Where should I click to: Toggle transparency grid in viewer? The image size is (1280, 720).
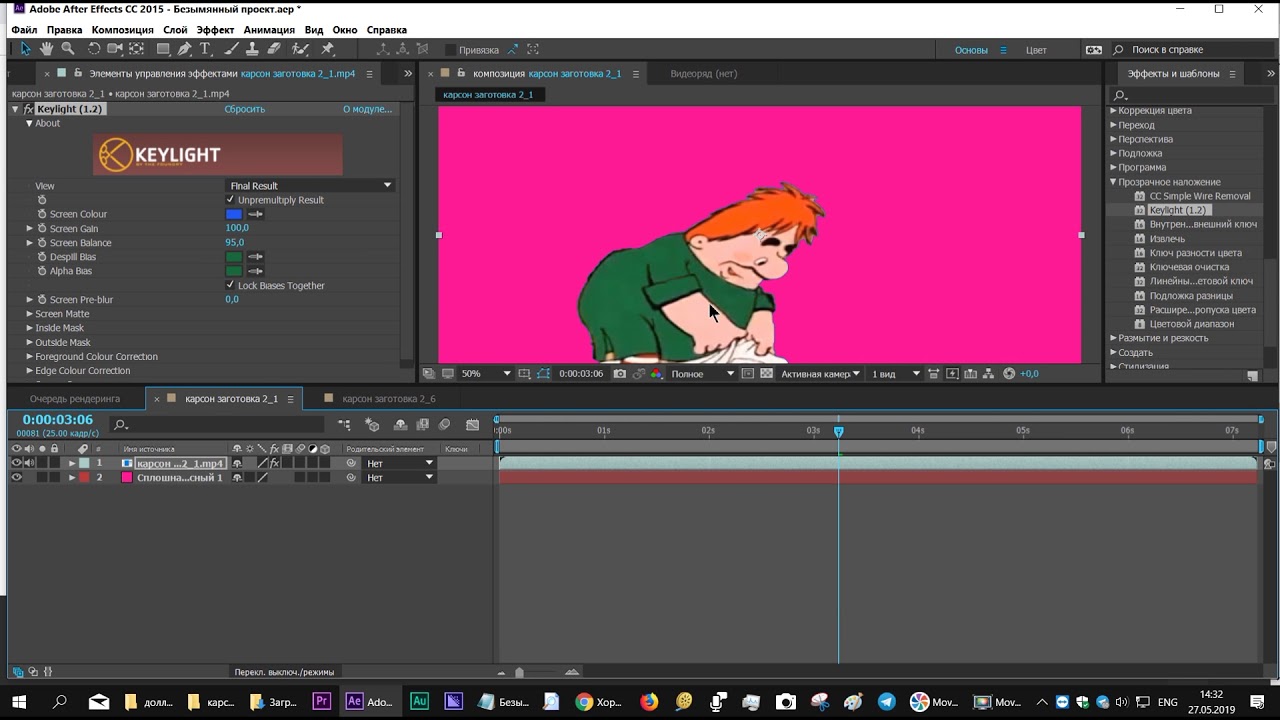pyautogui.click(x=766, y=374)
